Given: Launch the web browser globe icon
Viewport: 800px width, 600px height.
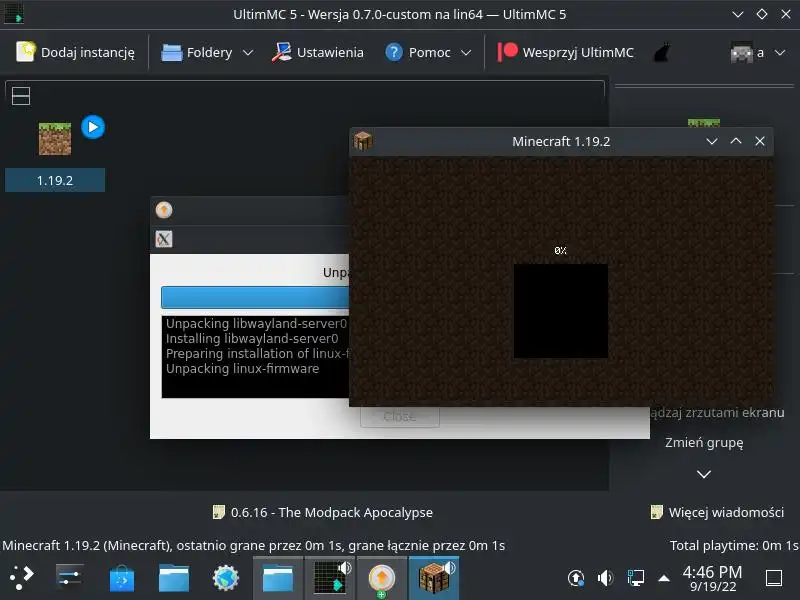Looking at the screenshot, I should [226, 578].
